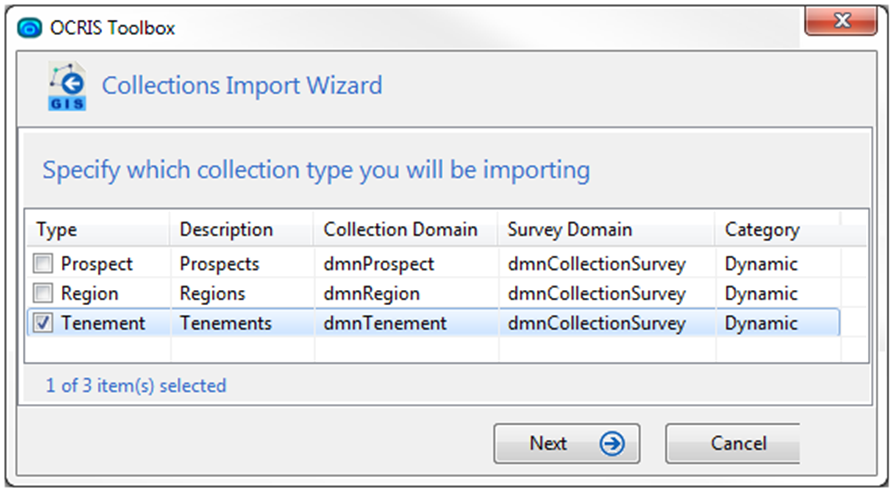Click the Survey Domain column header

click(x=606, y=229)
